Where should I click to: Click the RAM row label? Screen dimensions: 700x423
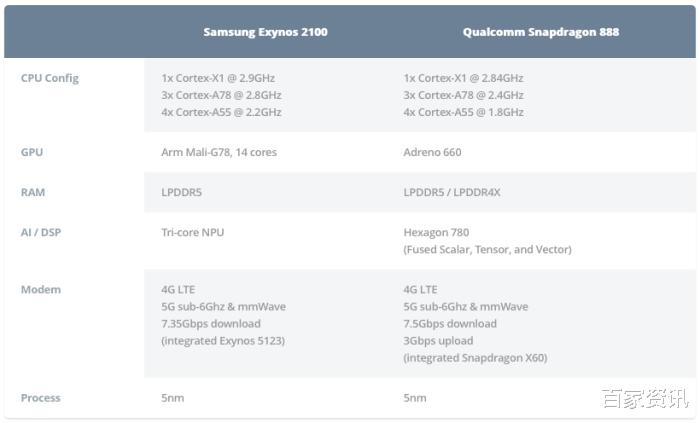(33, 192)
